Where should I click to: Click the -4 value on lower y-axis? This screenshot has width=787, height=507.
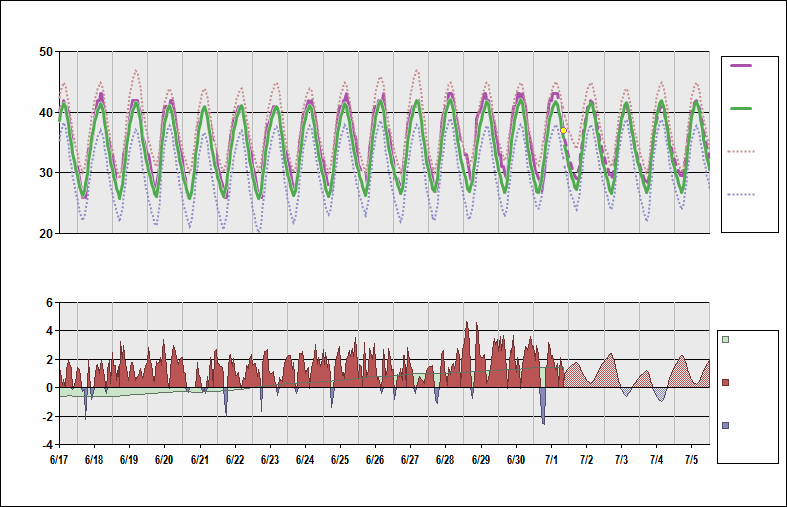click(x=48, y=445)
